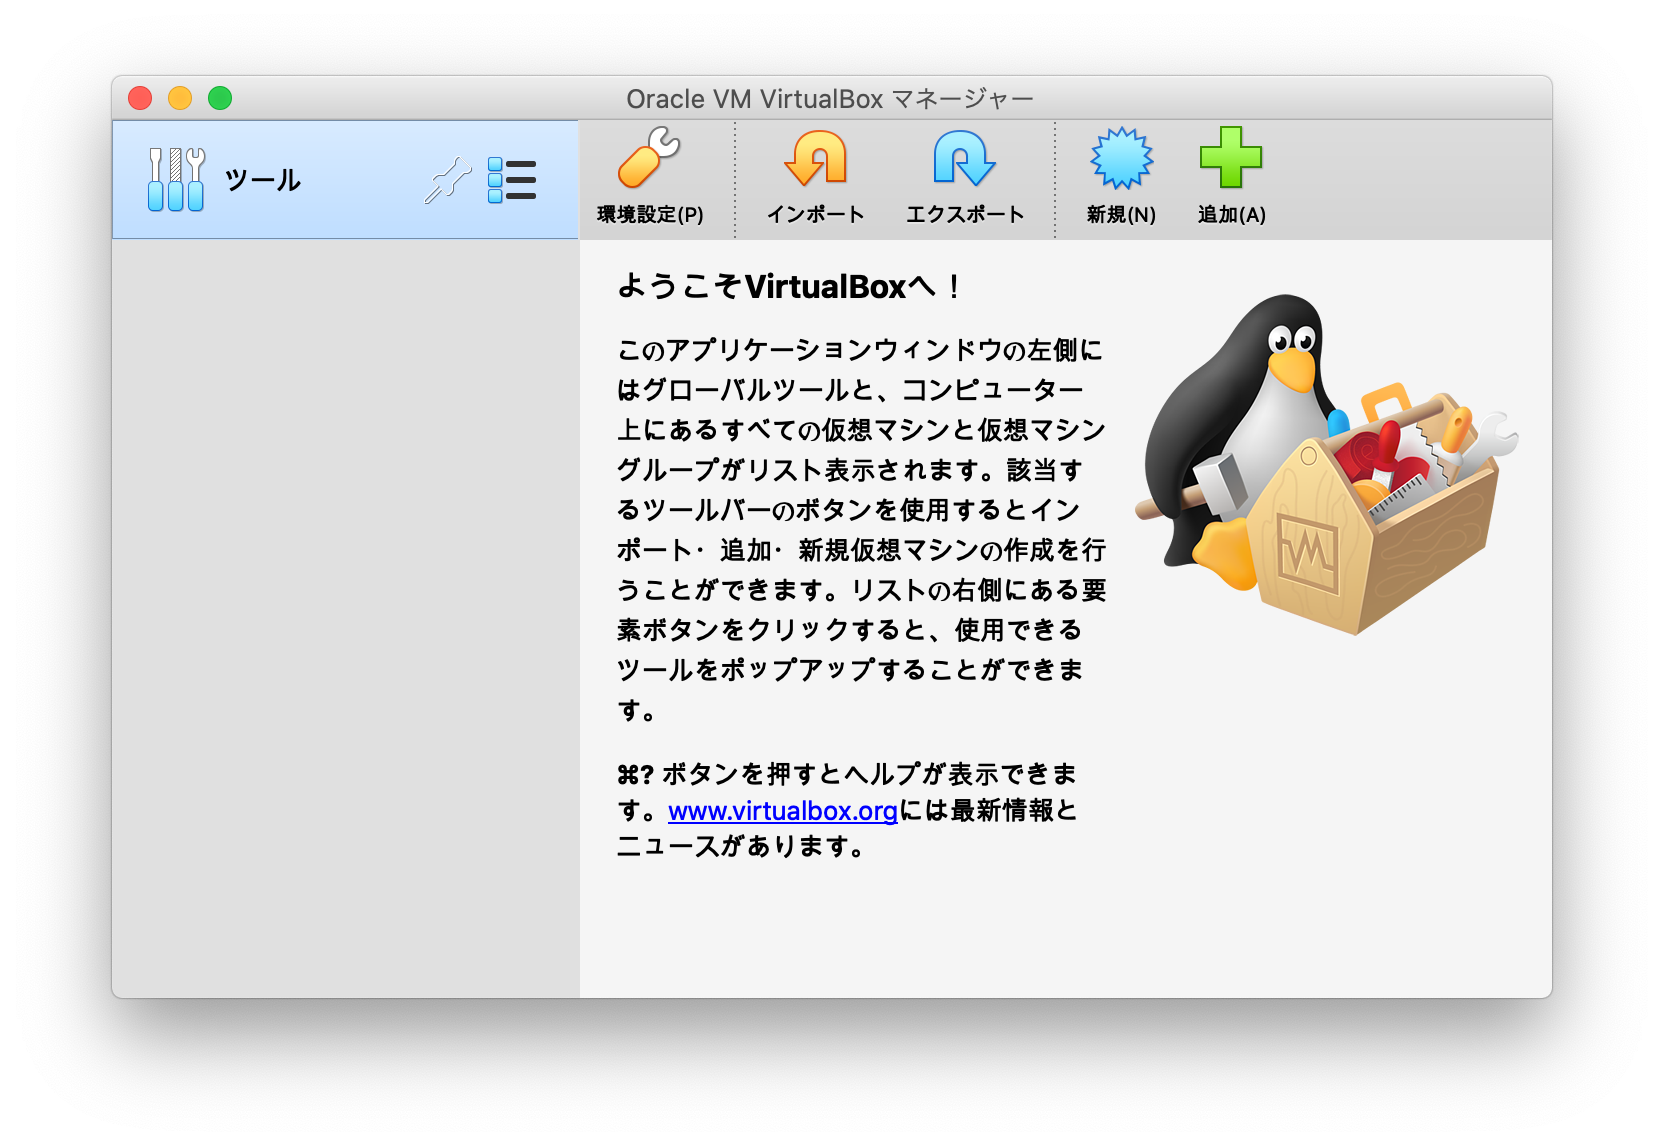Click the Oracle VM VirtualBox マネージャー title
1664x1146 pixels.
(830, 99)
